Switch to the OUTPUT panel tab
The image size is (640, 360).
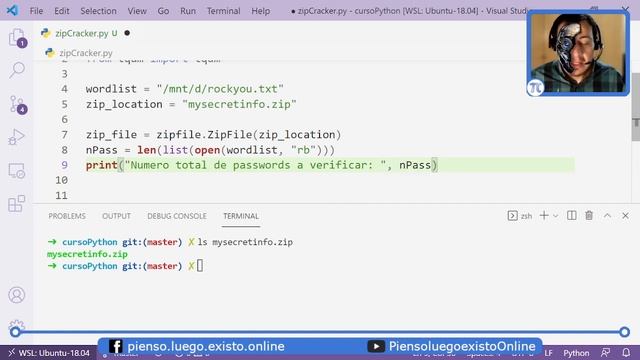point(116,216)
